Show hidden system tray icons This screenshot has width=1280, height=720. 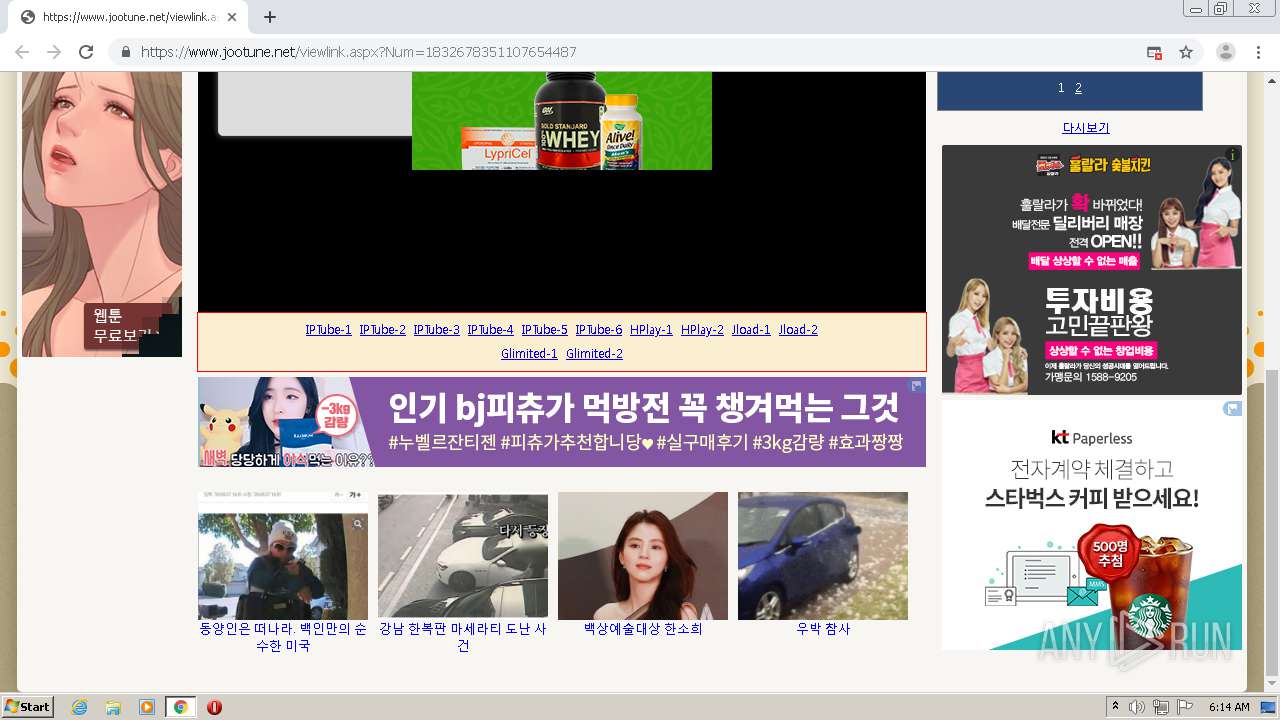click(1116, 707)
